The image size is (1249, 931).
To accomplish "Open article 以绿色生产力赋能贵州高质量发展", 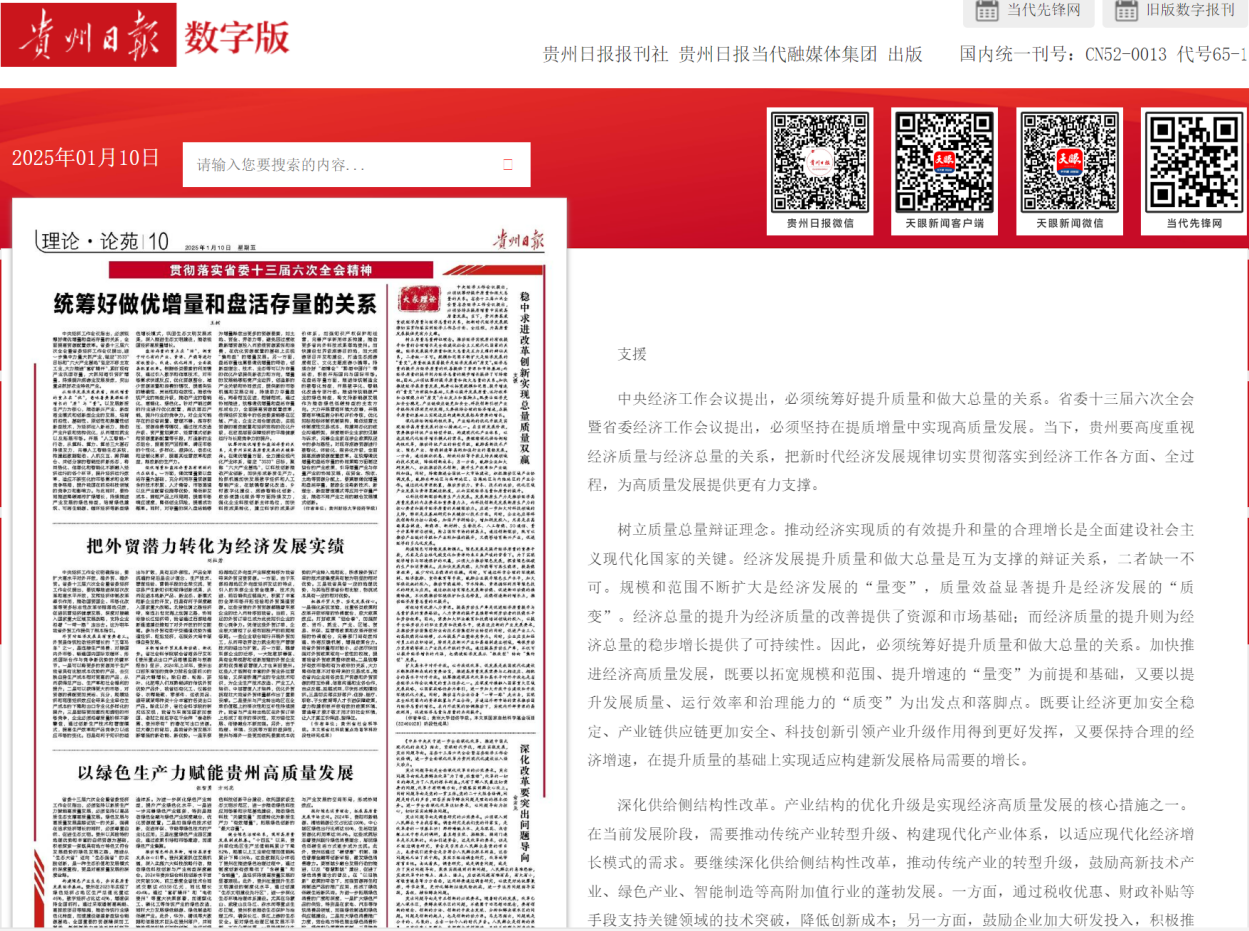I will point(215,772).
